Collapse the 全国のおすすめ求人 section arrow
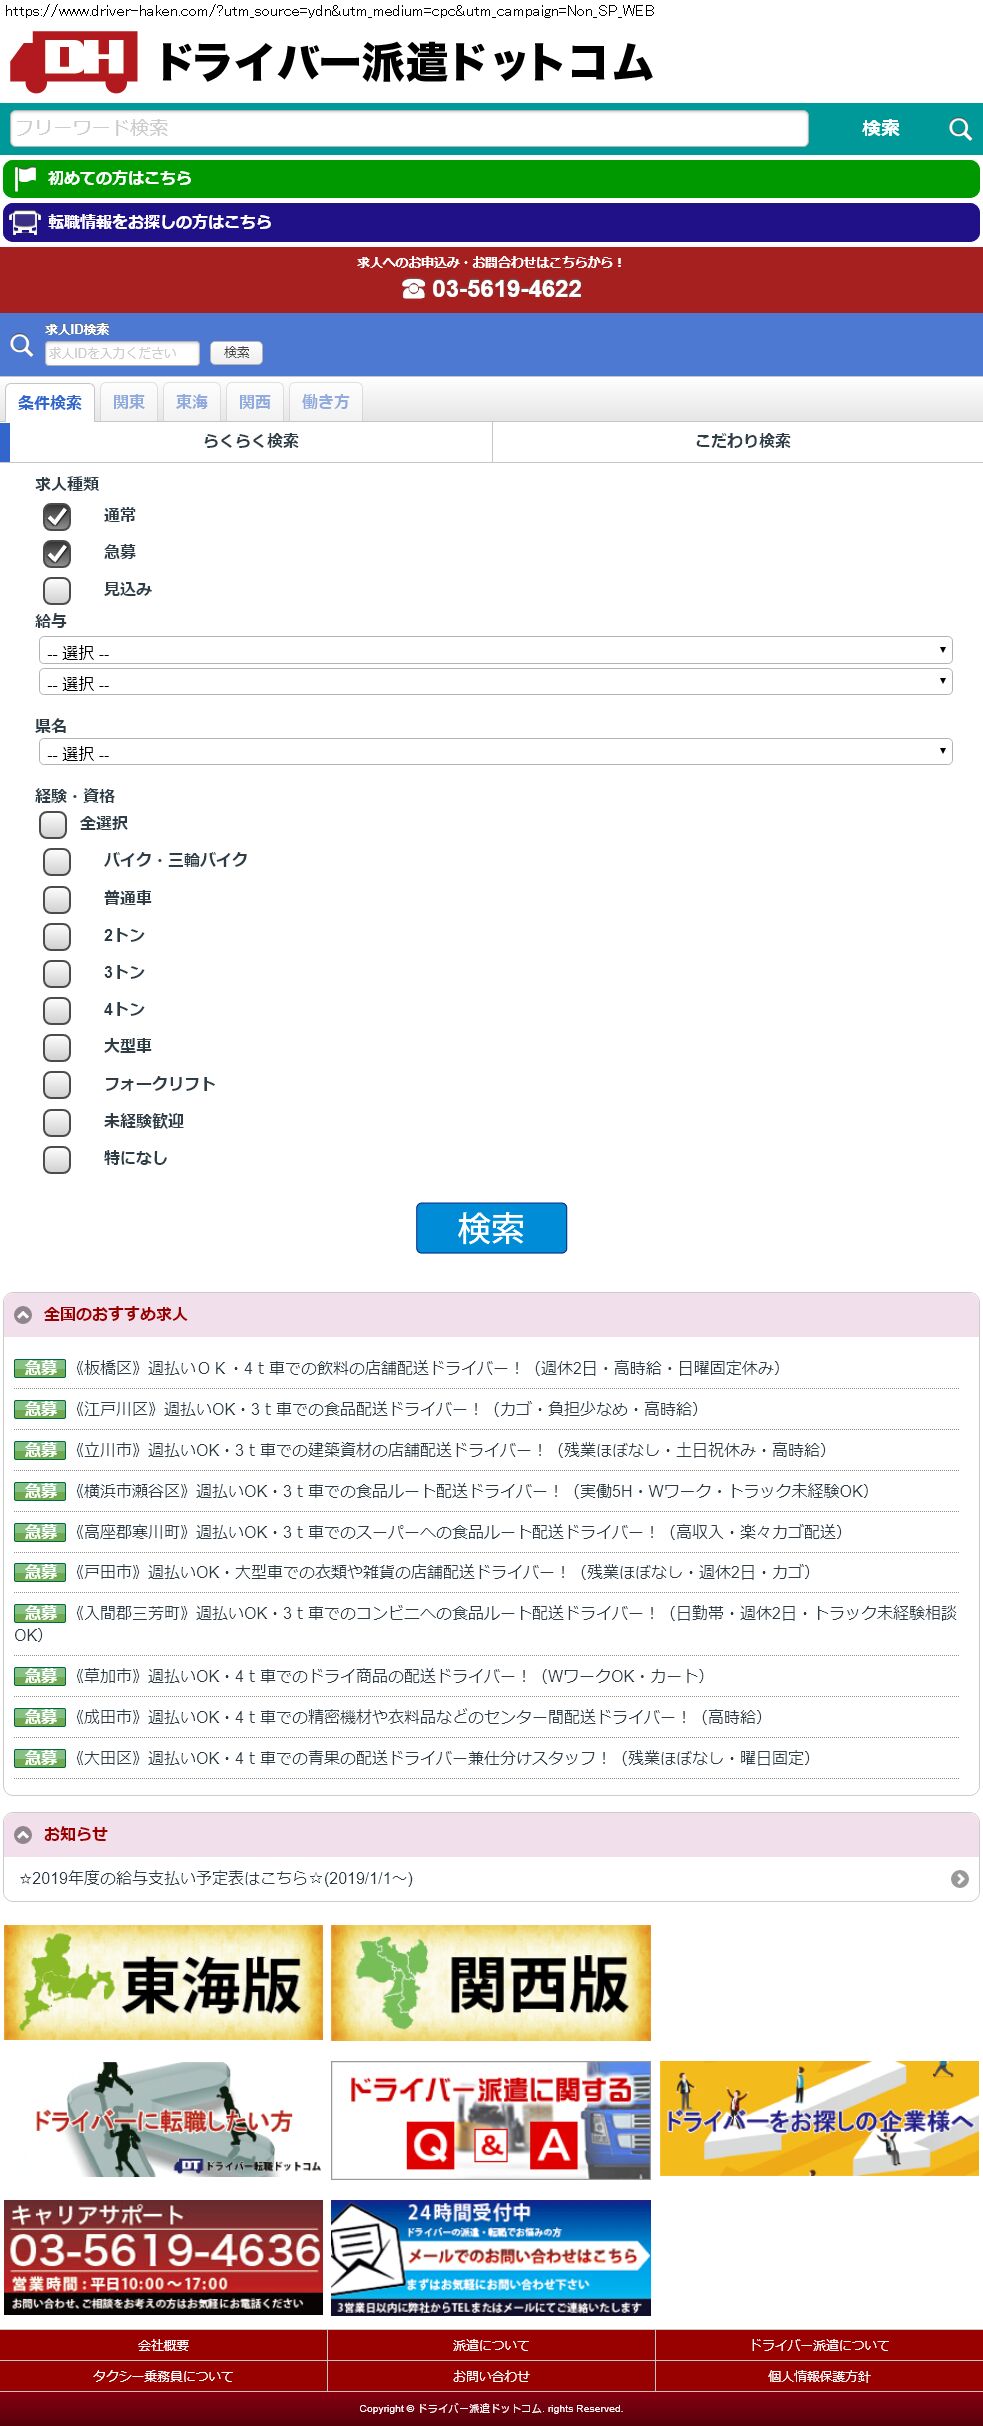This screenshot has width=983, height=2426. 23,1315
